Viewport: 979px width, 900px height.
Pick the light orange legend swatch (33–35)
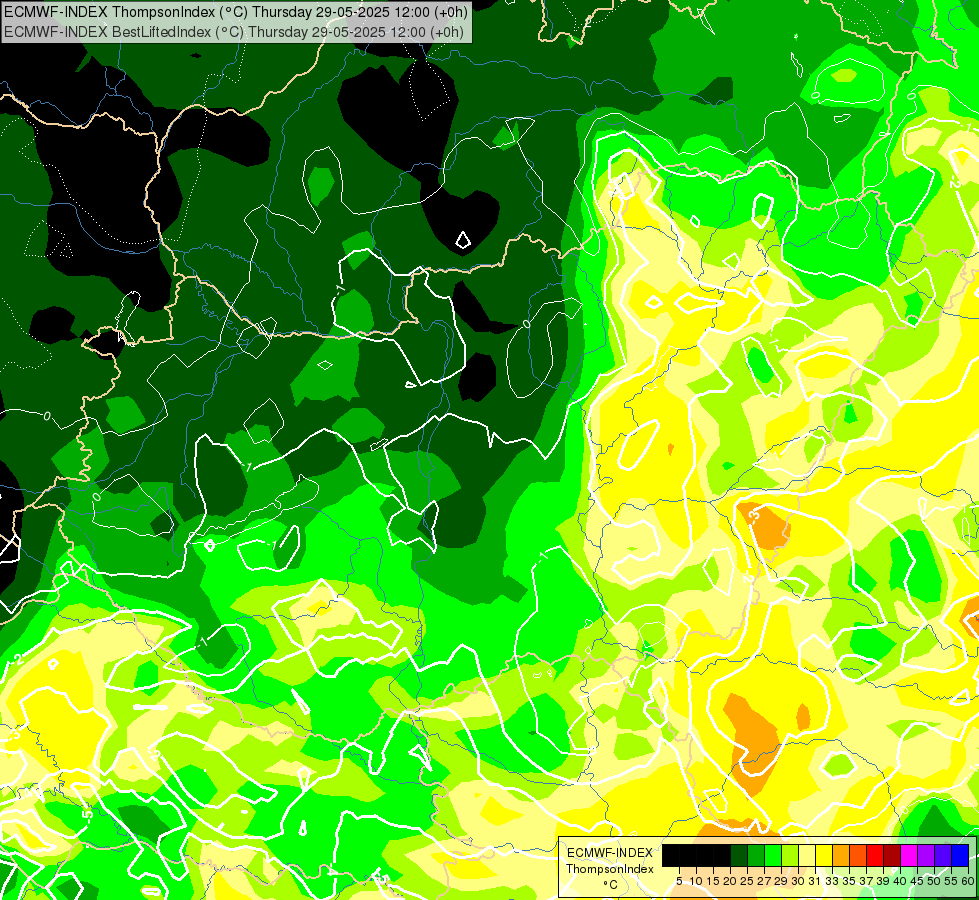point(842,855)
